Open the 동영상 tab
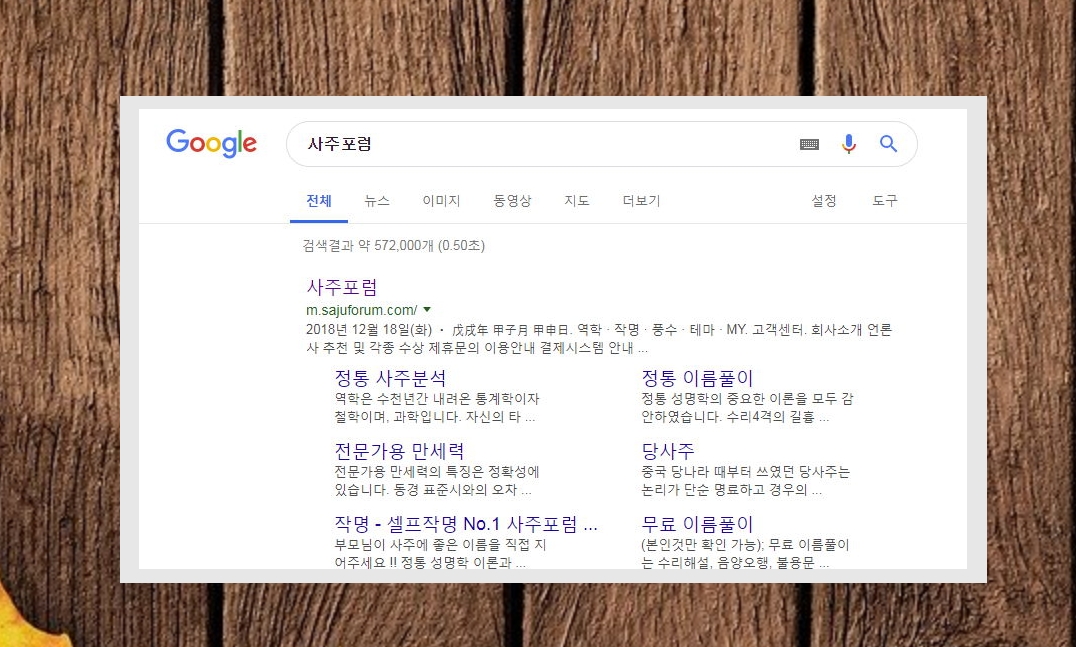This screenshot has height=647, width=1076. pos(512,201)
